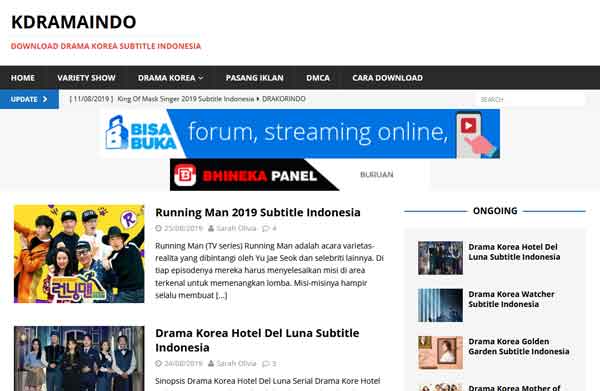The height and width of the screenshot is (391, 600).
Task: Open sidebar link Drama Korea Watcher Subtitle Indonesia
Action: click(x=512, y=299)
